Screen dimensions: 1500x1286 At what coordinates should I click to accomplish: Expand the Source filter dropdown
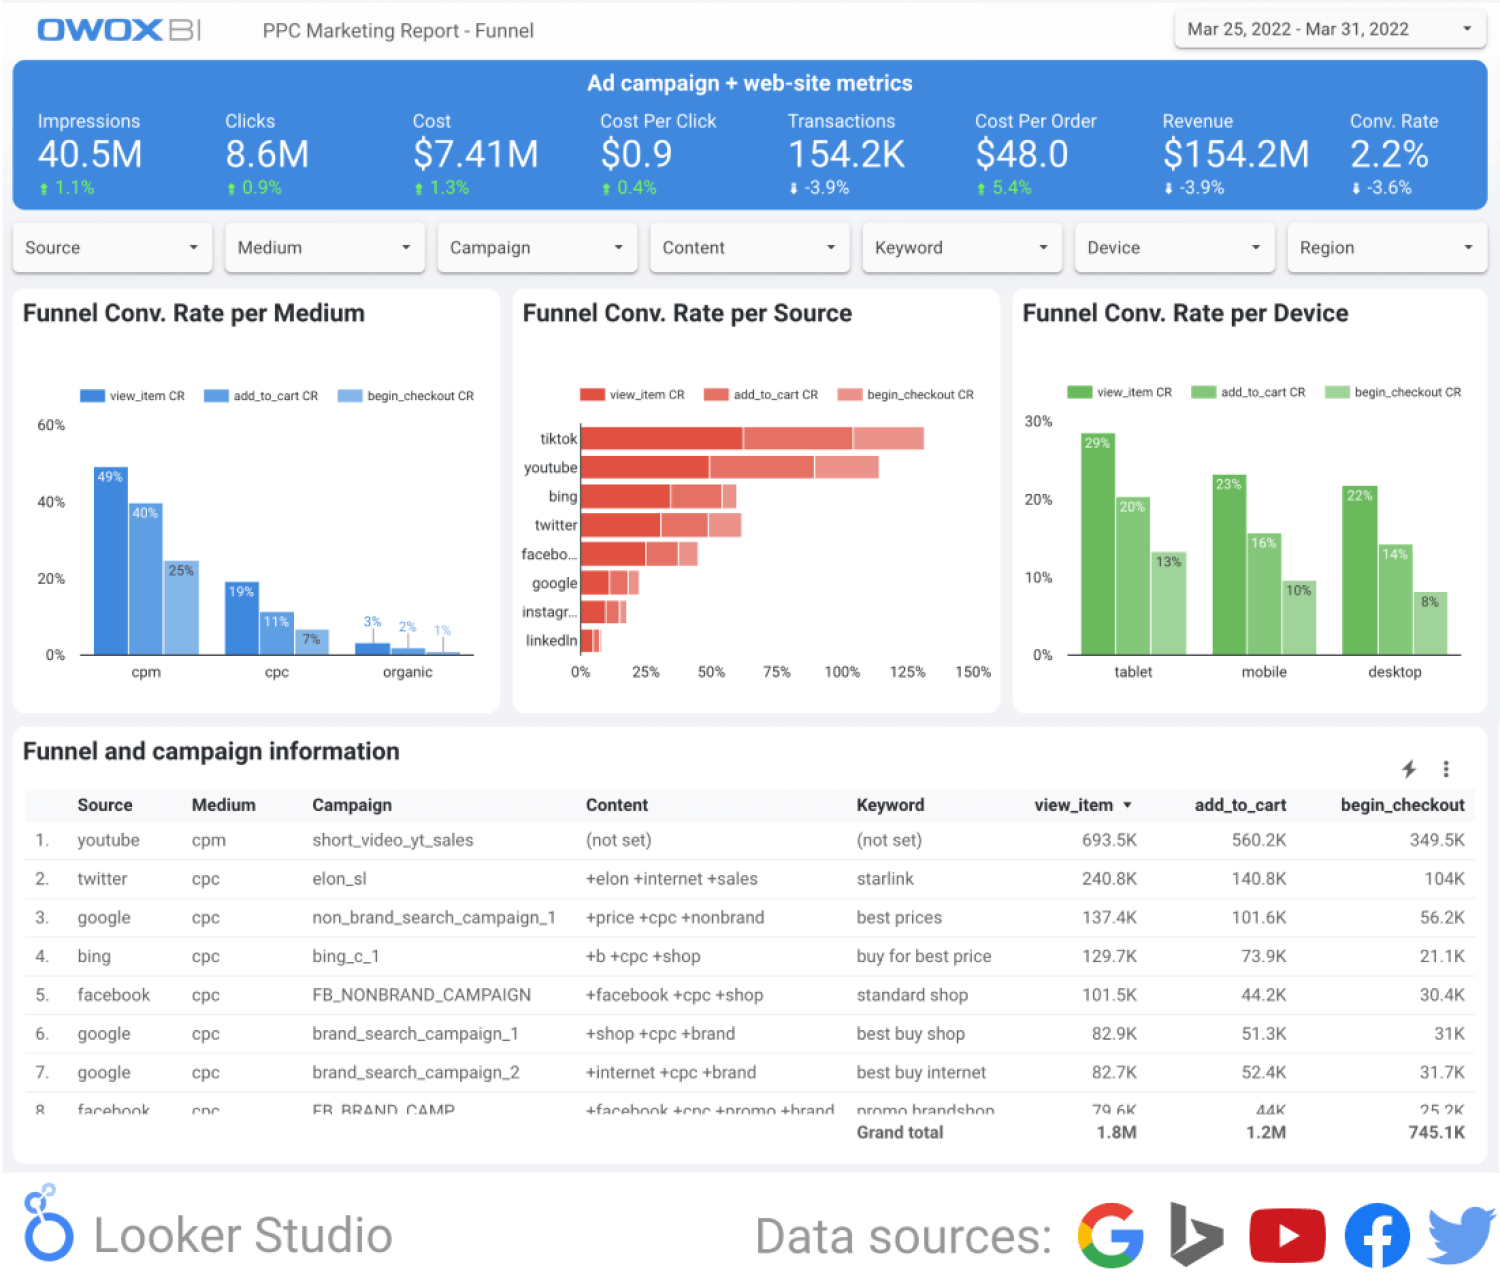tap(112, 248)
